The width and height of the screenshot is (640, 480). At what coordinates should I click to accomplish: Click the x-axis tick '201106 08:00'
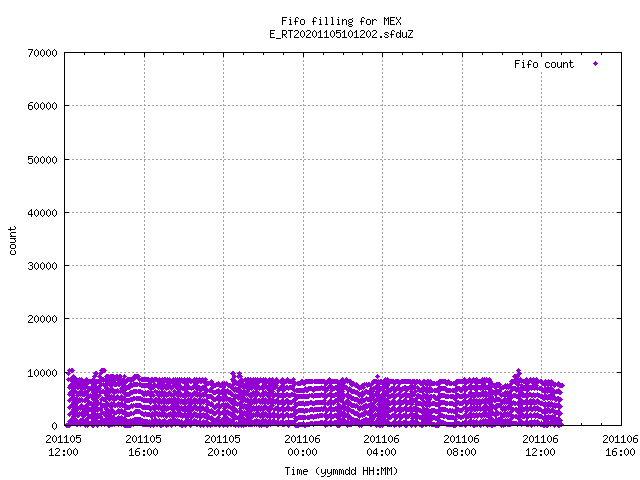coord(462,446)
